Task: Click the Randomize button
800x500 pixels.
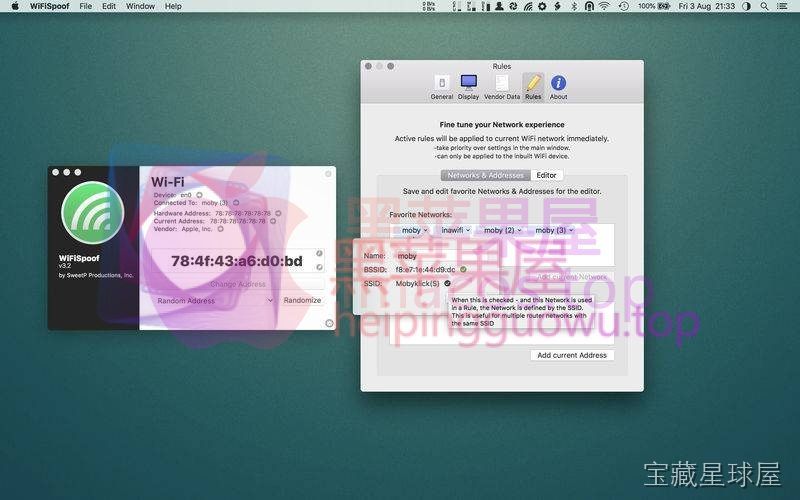Action: click(303, 301)
